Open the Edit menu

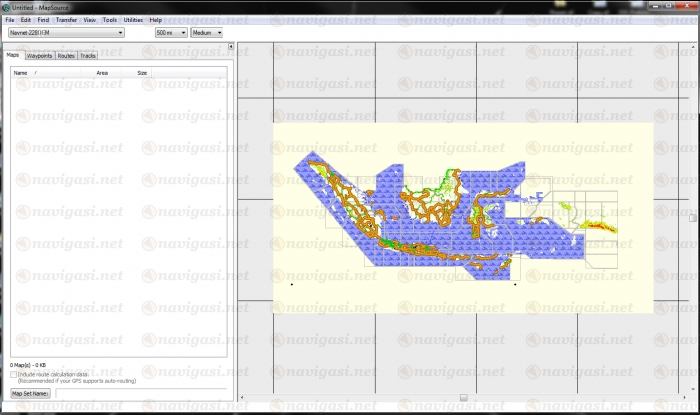pyautogui.click(x=25, y=20)
